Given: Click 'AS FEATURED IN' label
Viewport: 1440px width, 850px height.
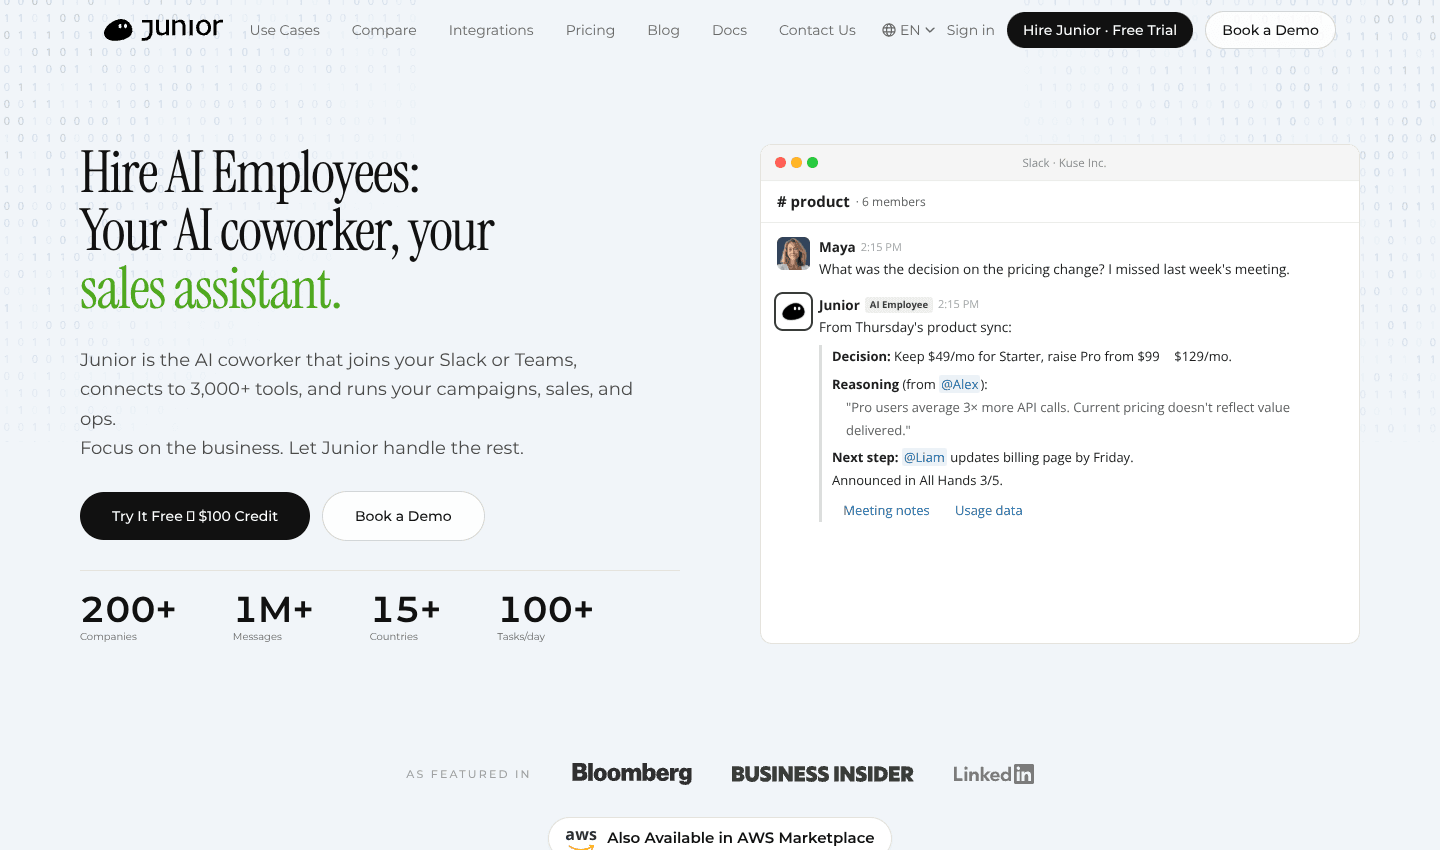Looking at the screenshot, I should pos(468,774).
